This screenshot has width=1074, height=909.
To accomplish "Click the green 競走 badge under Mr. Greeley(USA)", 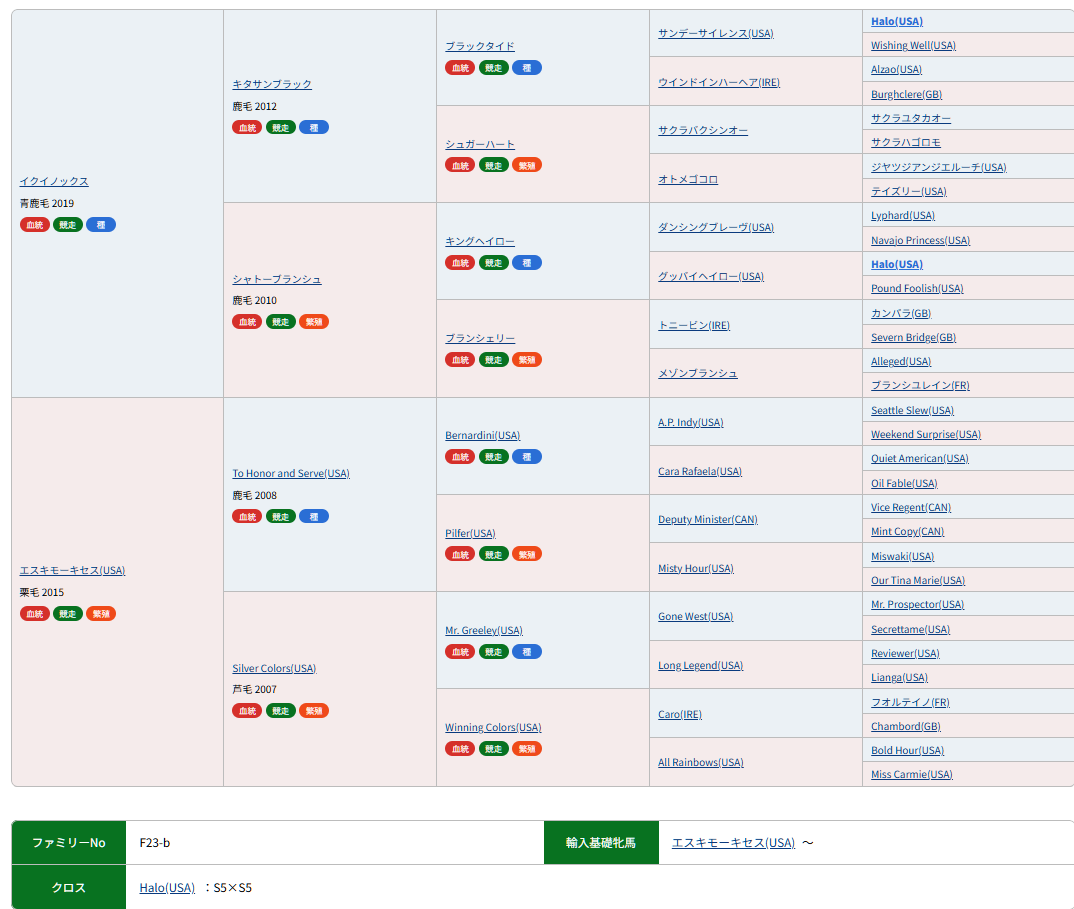I will point(493,652).
